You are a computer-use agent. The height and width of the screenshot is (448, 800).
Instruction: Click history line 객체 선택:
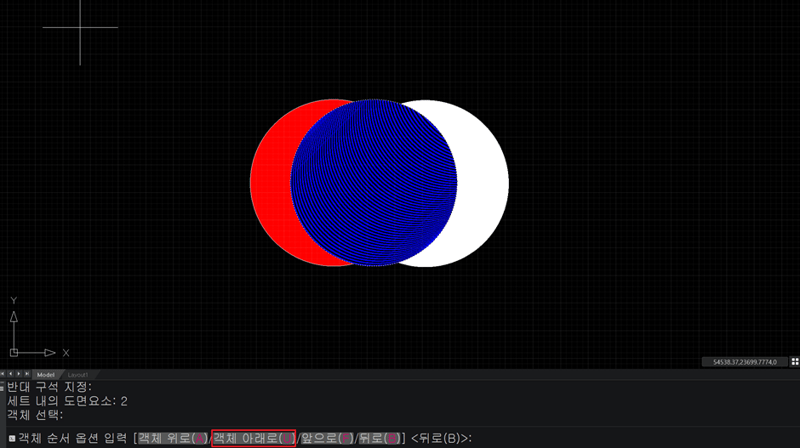click(35, 415)
